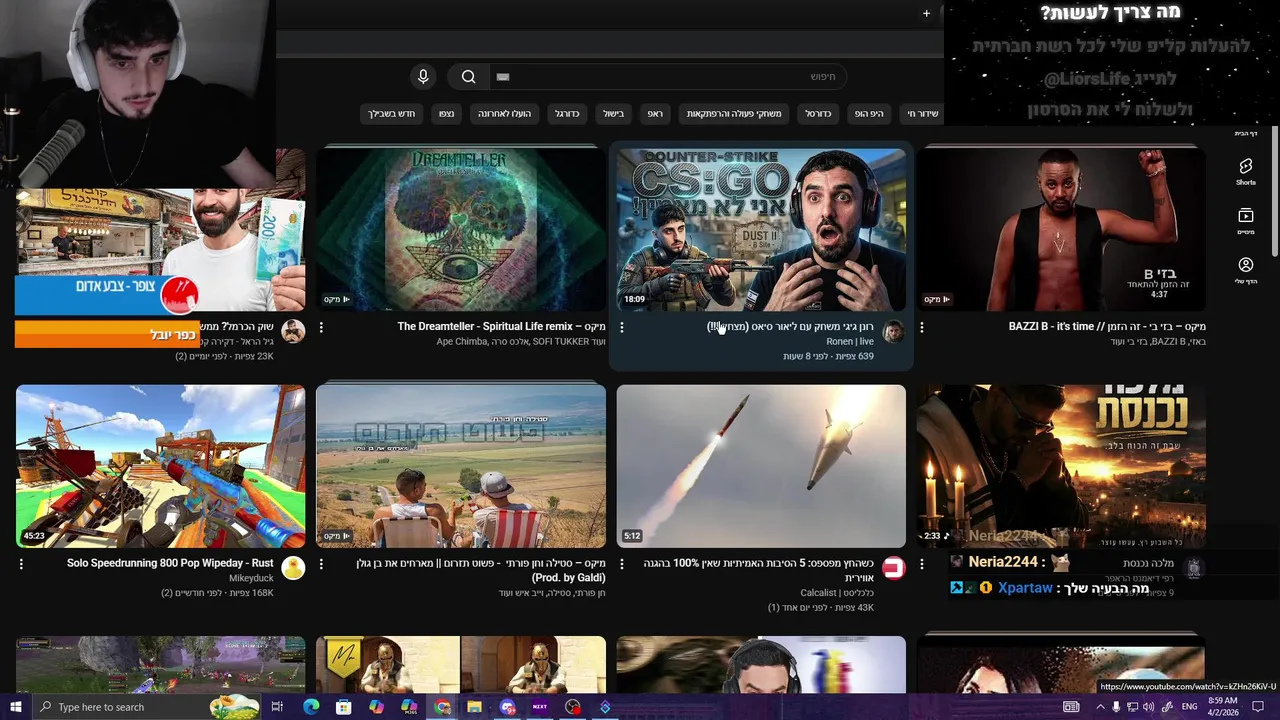This screenshot has width=1280, height=720.
Task: Open File Explorer from the taskbar
Action: point(474,707)
